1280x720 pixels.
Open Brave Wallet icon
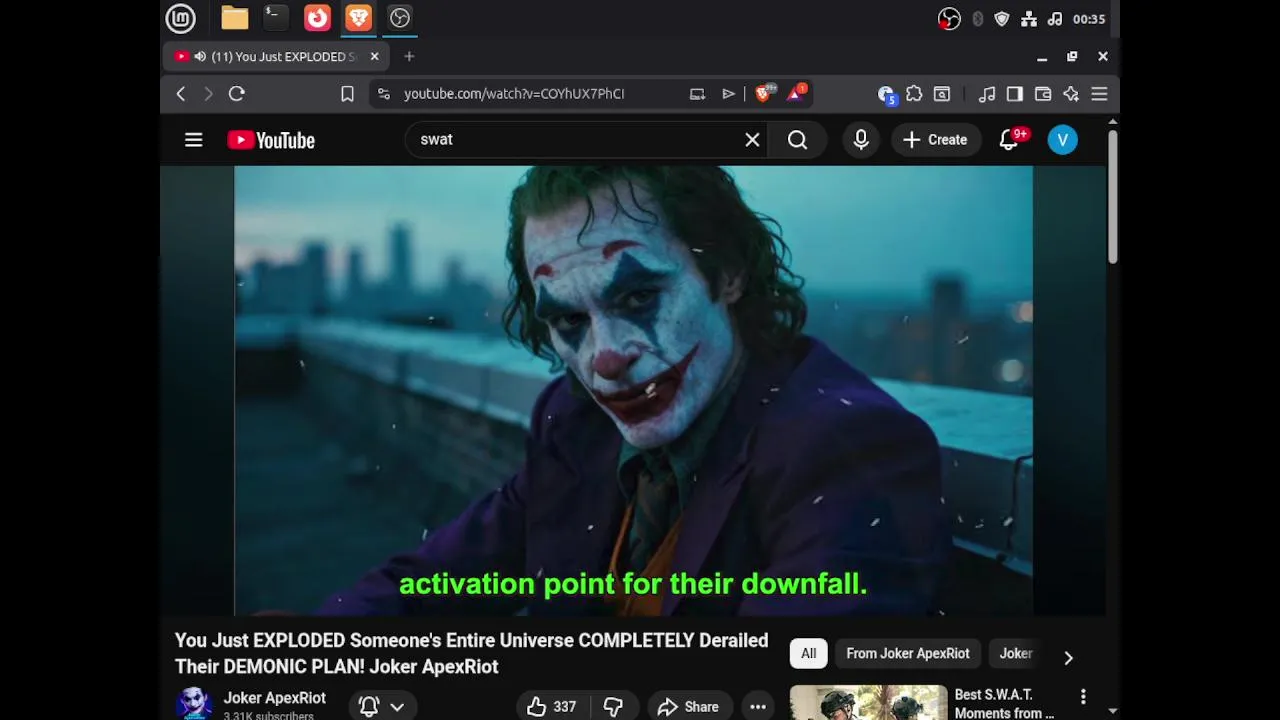pos(1043,94)
